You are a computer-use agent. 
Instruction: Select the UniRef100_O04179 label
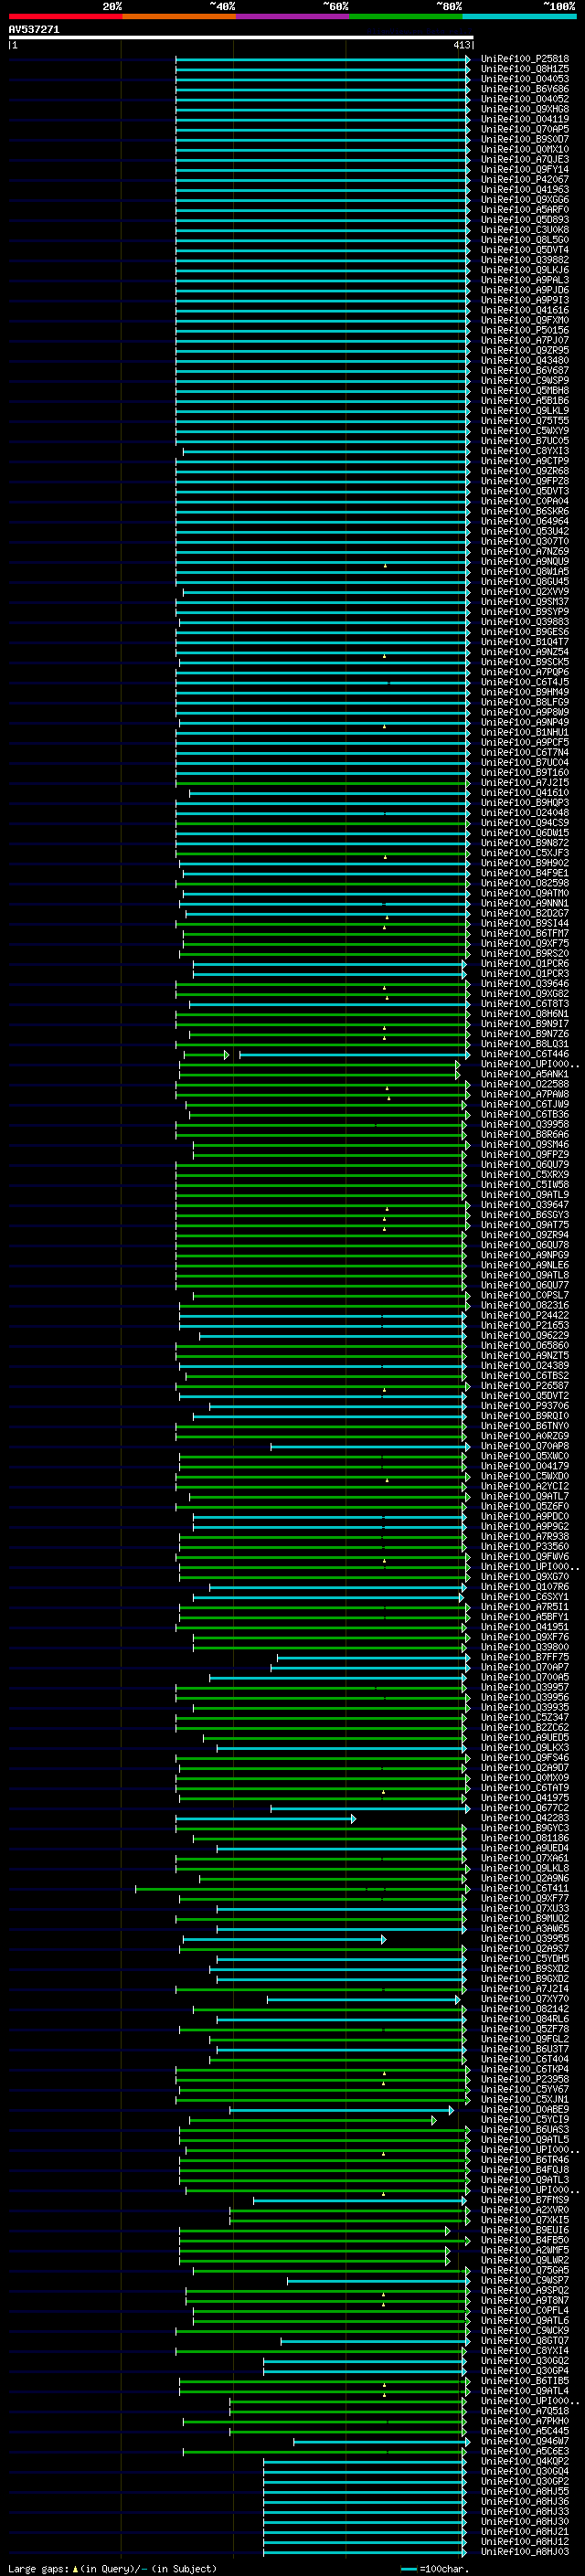point(525,1466)
